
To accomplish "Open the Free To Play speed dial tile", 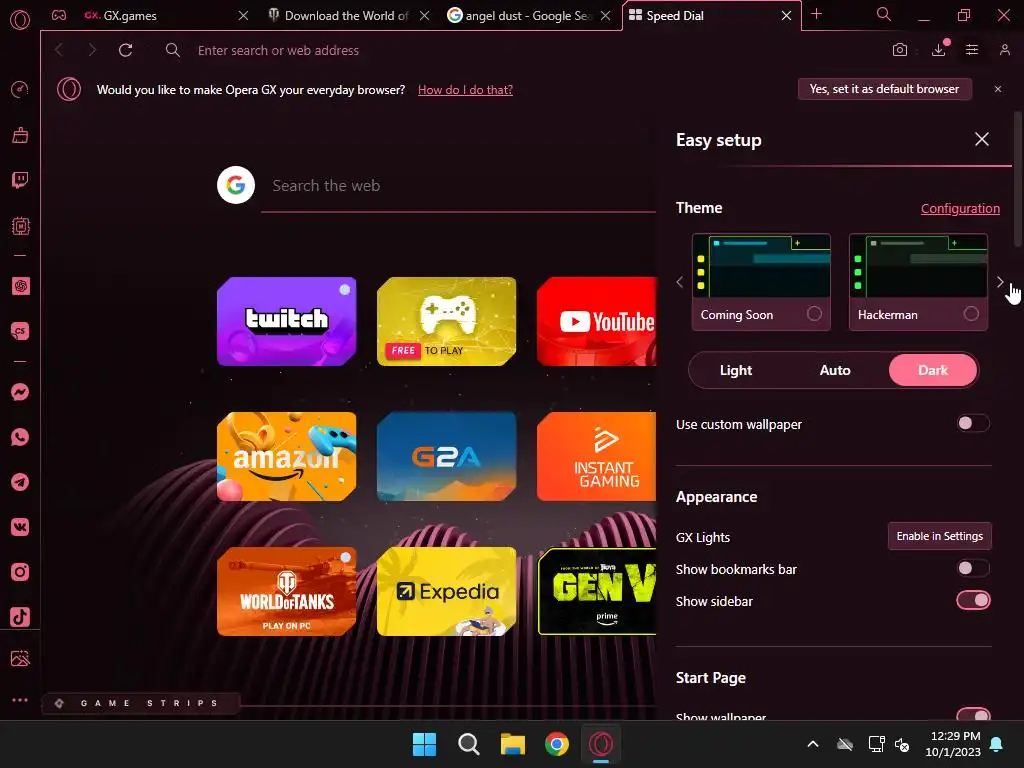I will (x=447, y=321).
